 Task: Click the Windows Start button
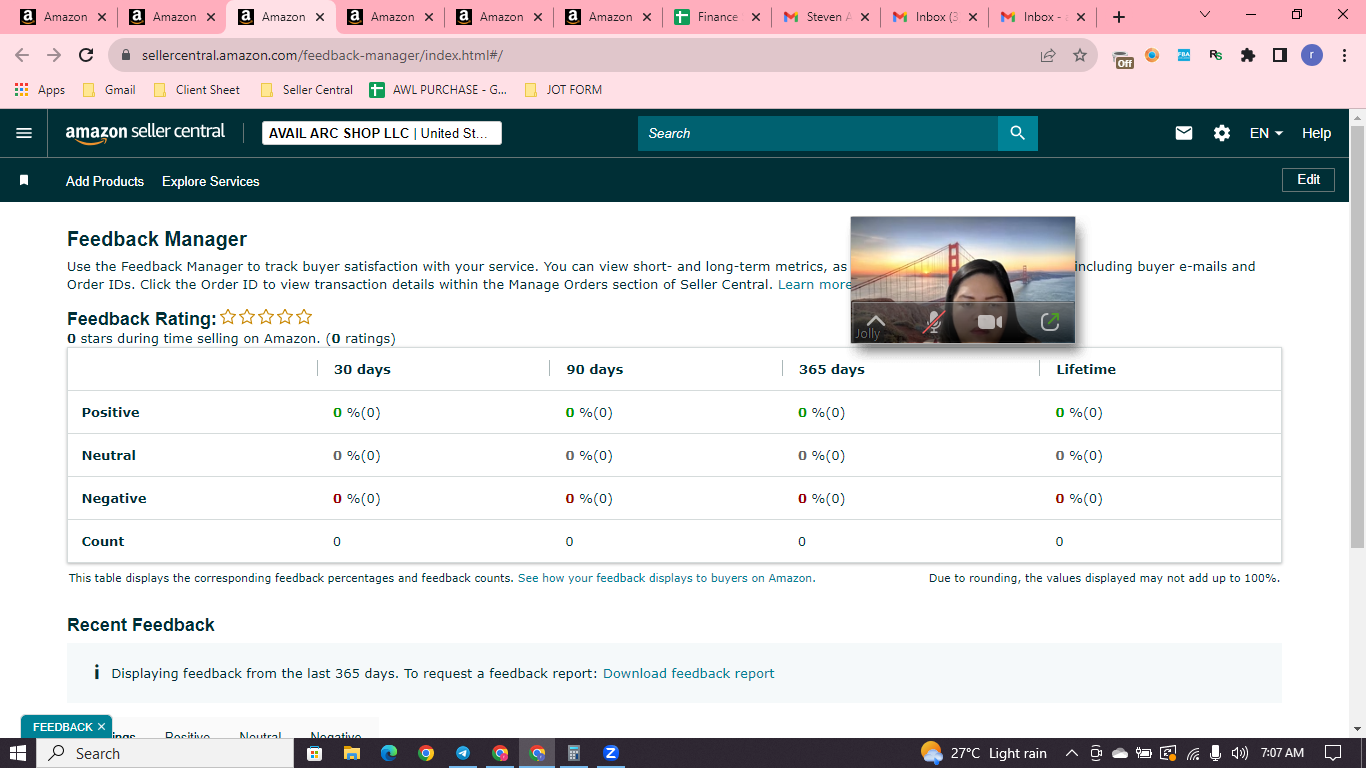coord(18,753)
